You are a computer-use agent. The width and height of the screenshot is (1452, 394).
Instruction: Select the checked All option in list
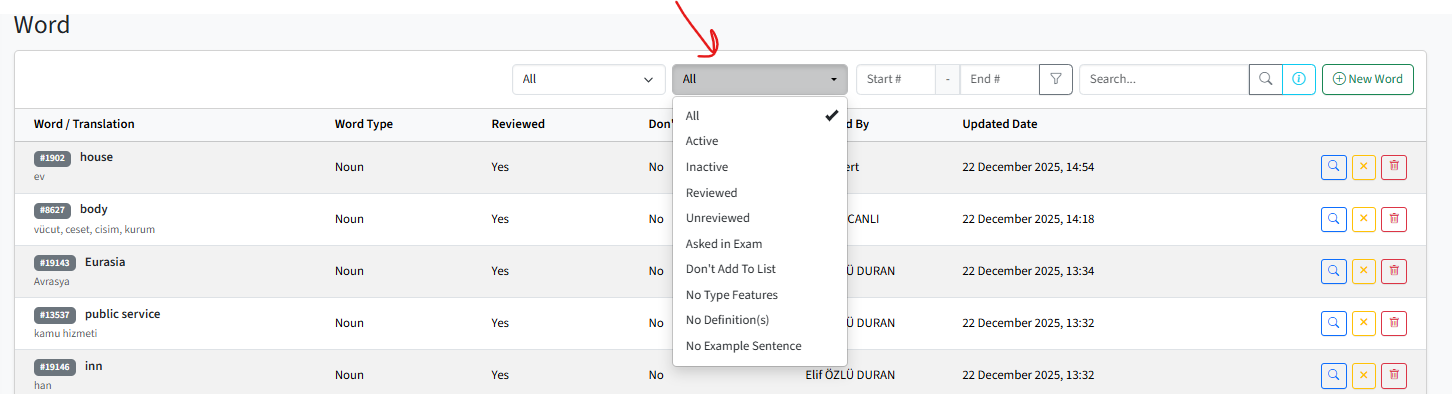pyautogui.click(x=760, y=116)
